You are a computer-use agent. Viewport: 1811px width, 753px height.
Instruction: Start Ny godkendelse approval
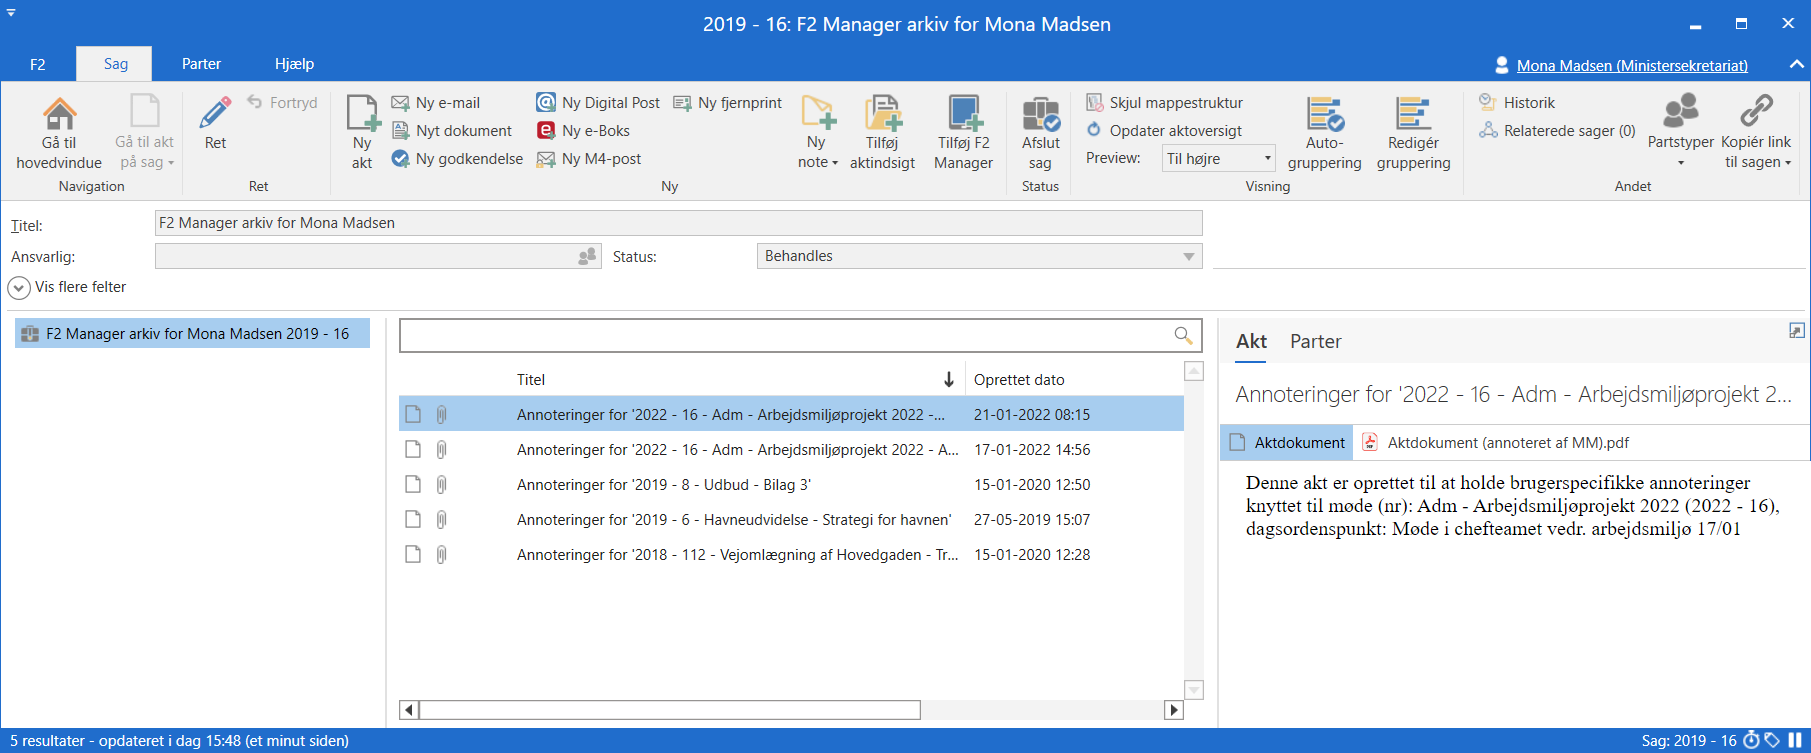457,158
